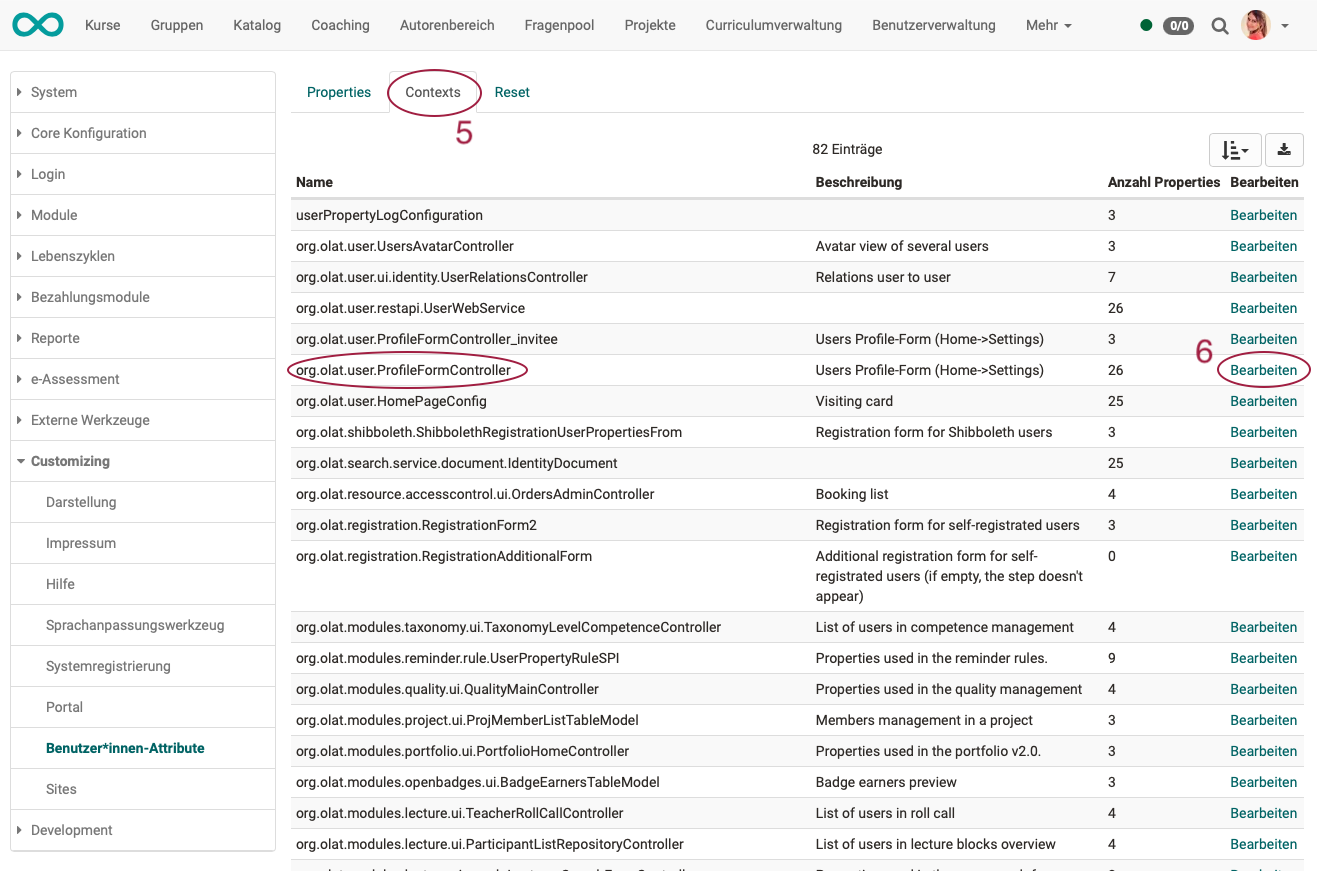
Task: Click Bearbeiten for userPropertyLogConfiguration
Action: point(1263,215)
